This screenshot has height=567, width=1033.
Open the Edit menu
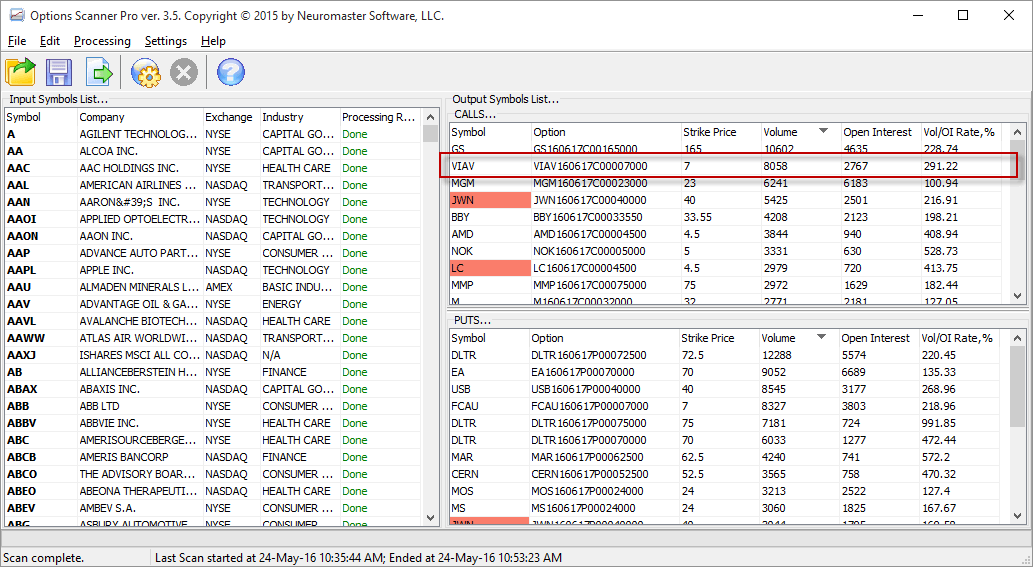(x=50, y=41)
